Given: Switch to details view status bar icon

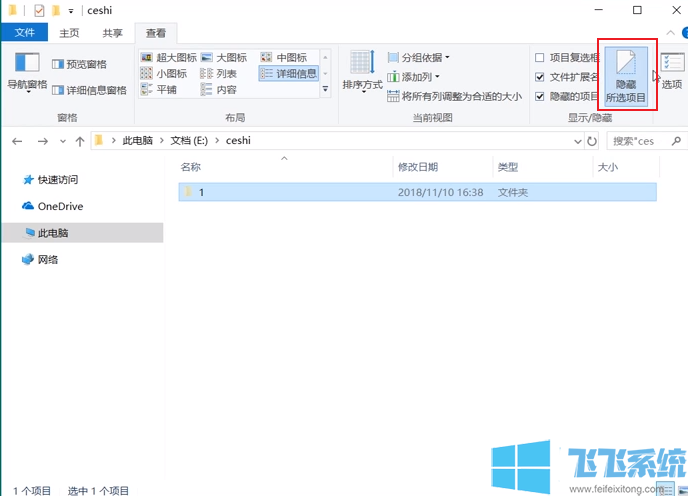Looking at the screenshot, I should (667, 489).
